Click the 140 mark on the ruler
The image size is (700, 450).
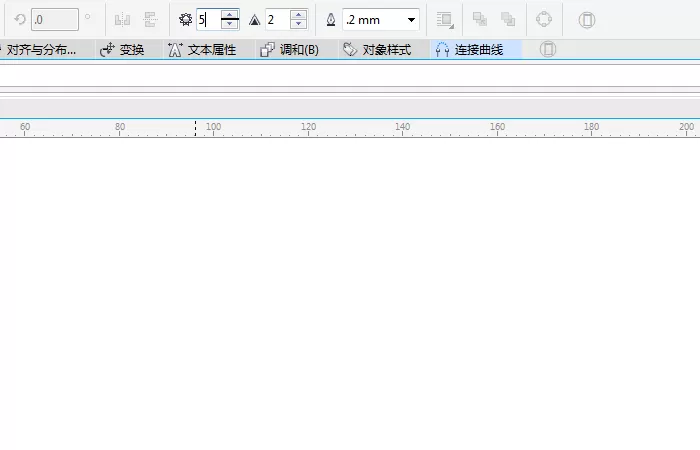(403, 127)
